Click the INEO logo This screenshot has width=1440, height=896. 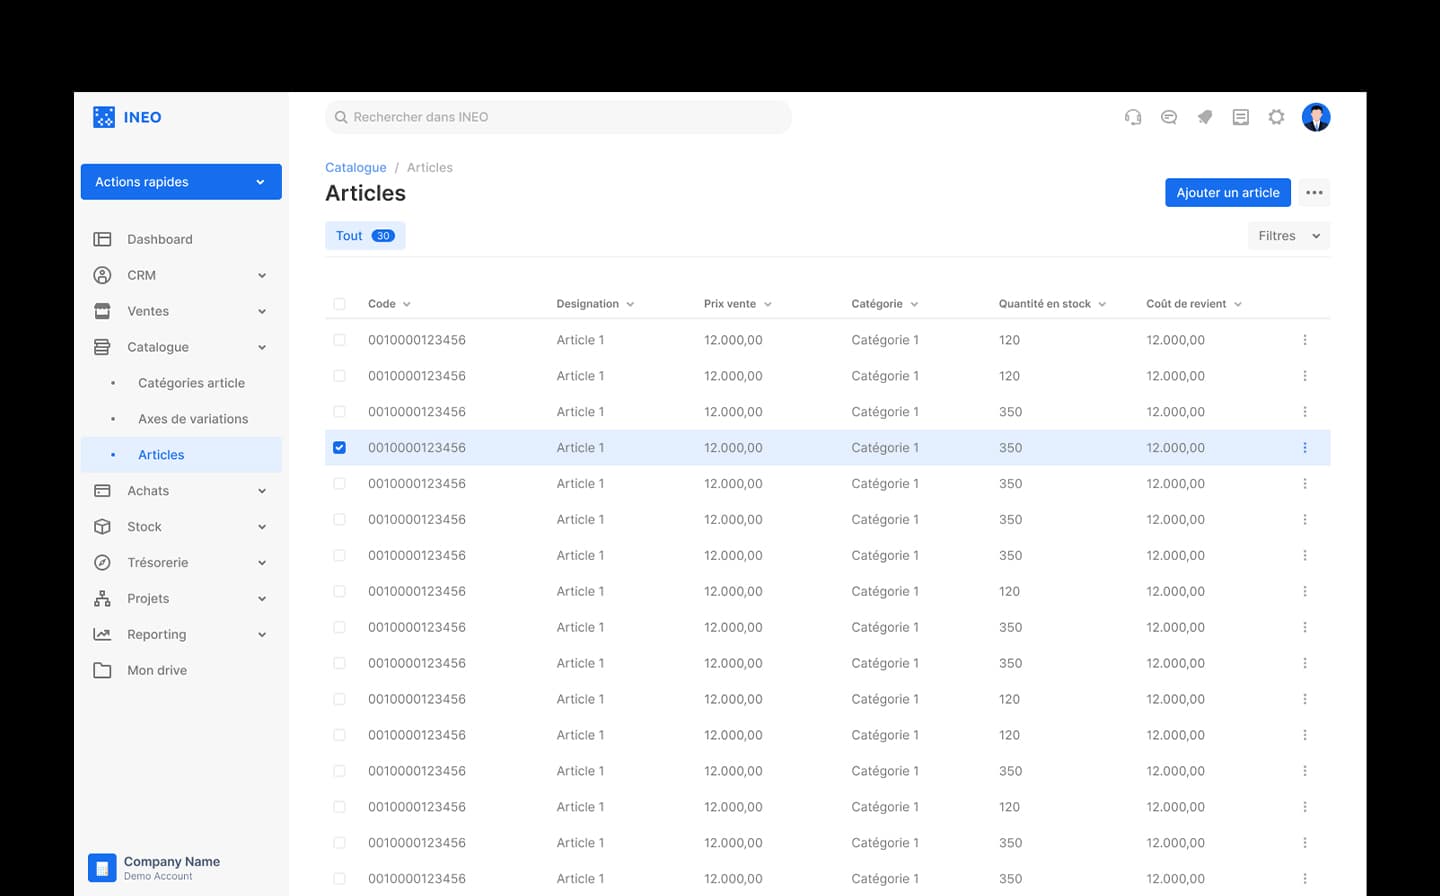127,117
